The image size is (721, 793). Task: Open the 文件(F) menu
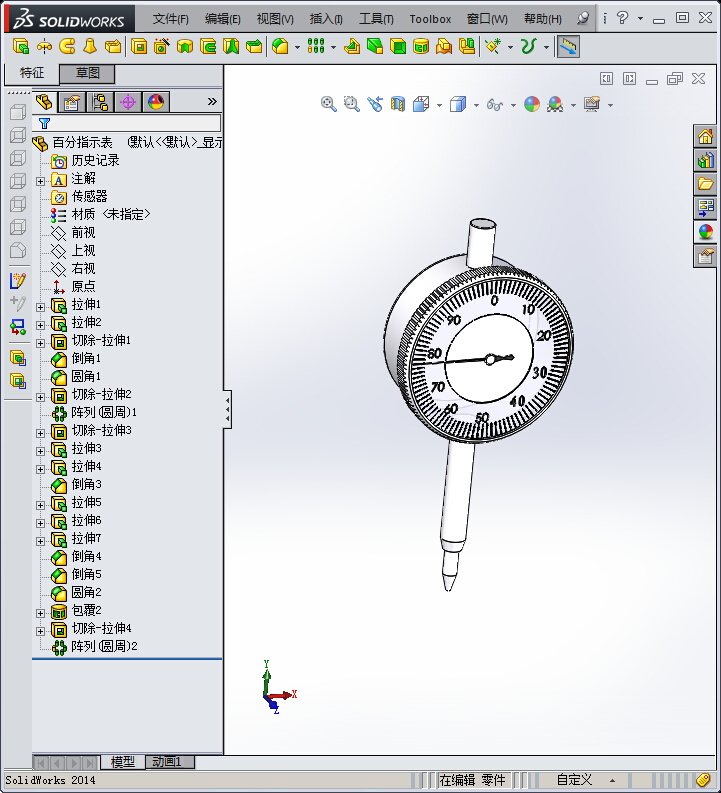(170, 19)
